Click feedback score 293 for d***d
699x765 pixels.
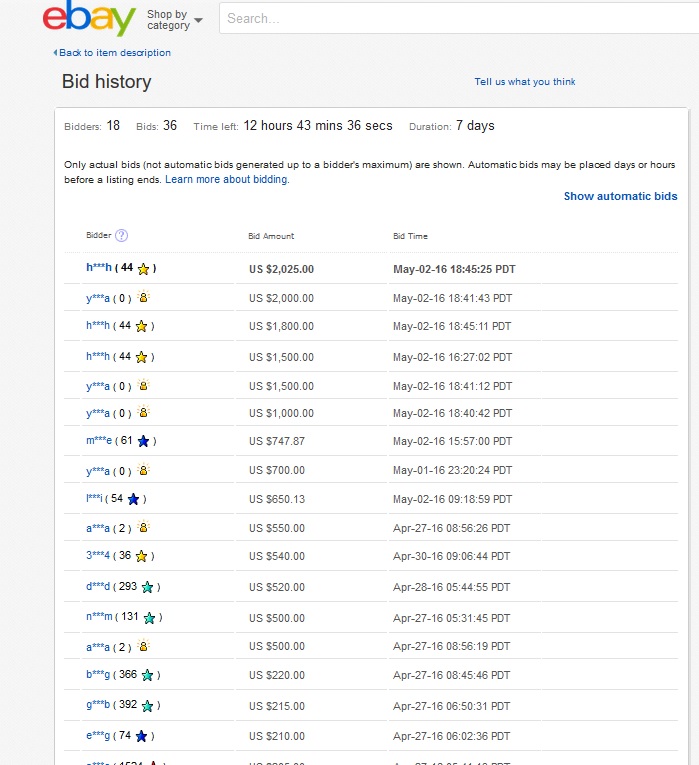128,587
